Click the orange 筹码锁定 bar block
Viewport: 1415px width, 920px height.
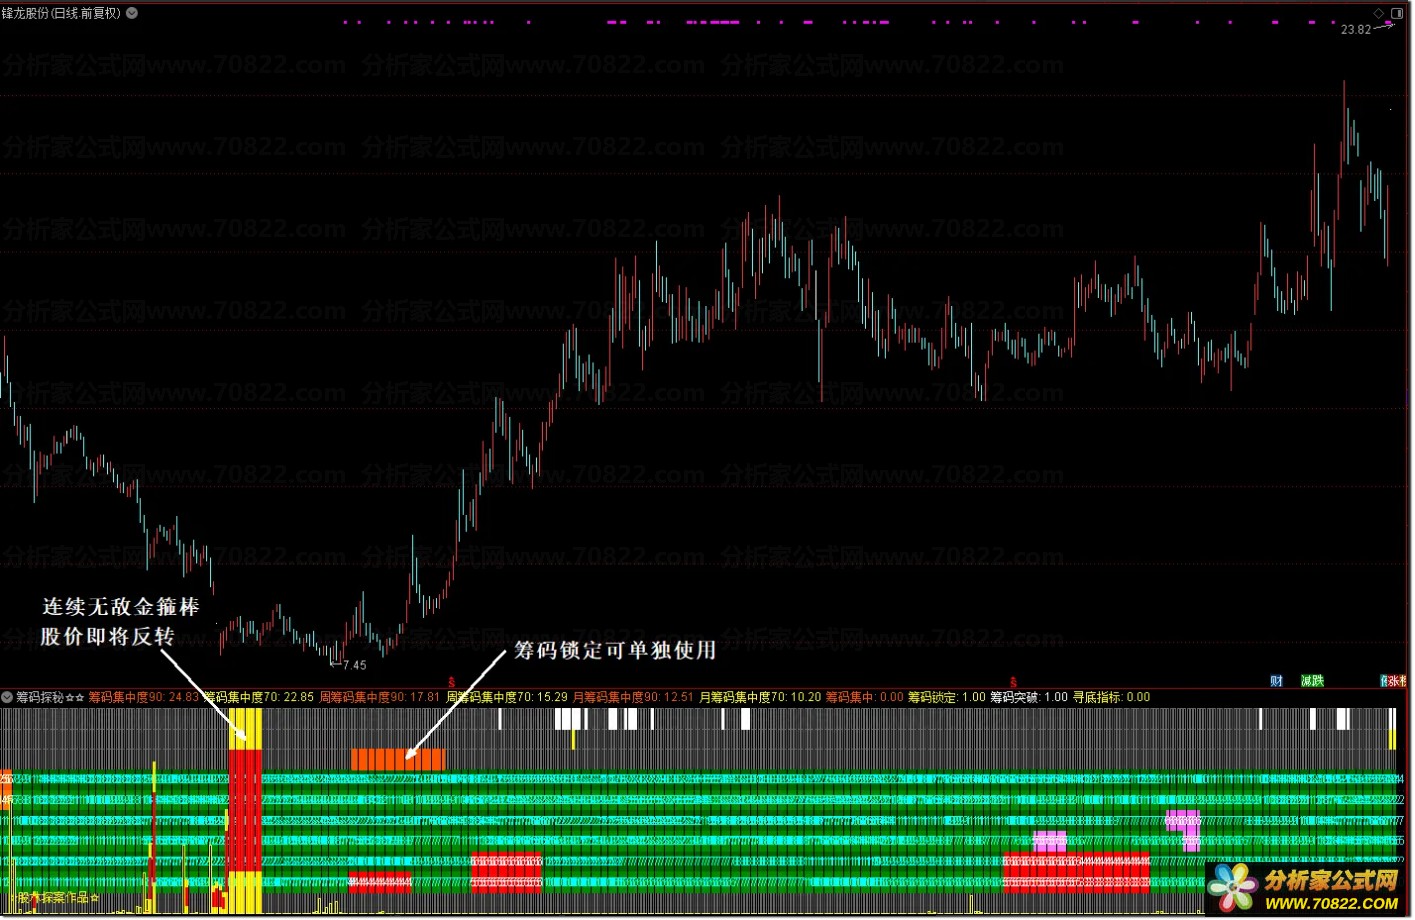pos(397,759)
